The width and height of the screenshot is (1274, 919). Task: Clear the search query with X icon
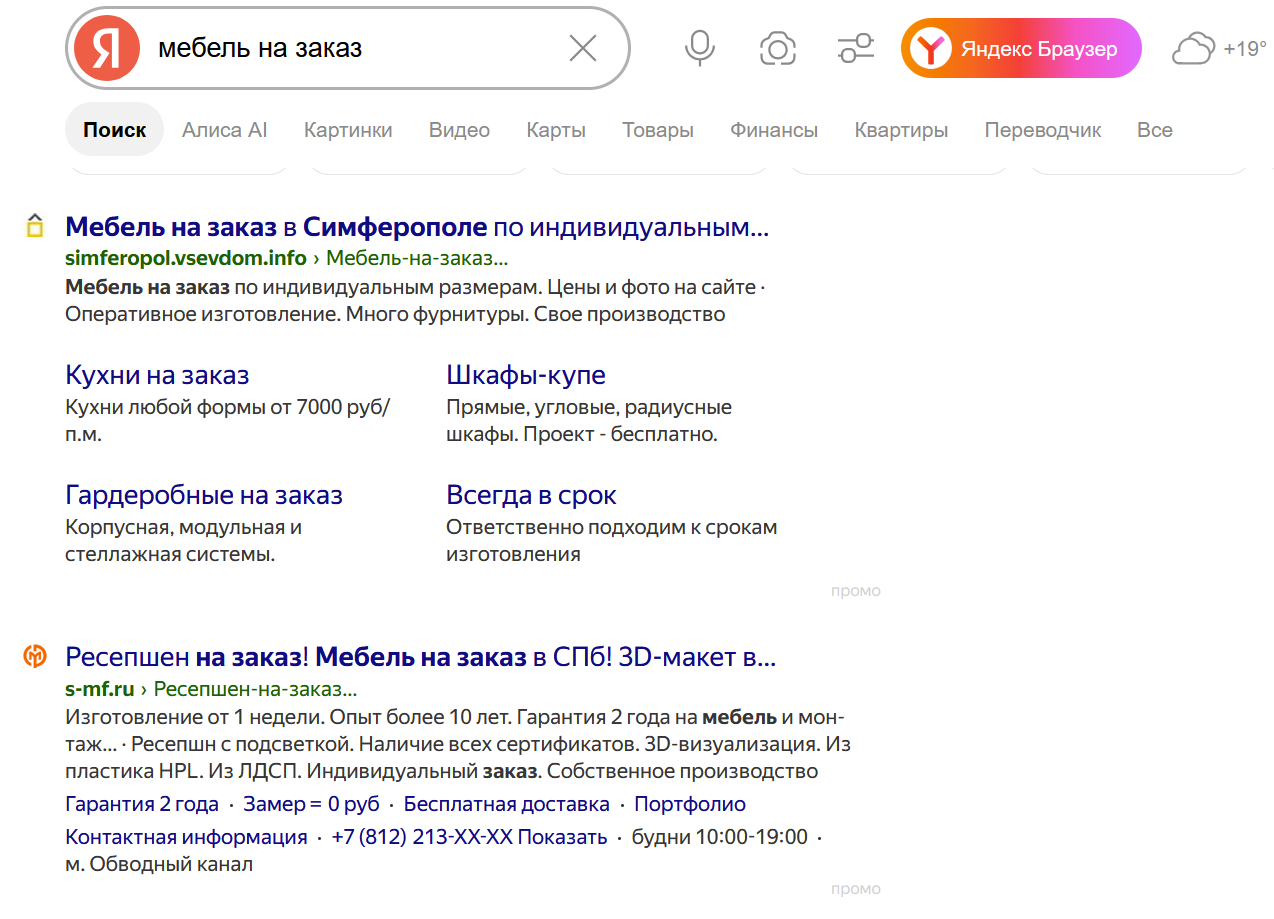tap(583, 48)
